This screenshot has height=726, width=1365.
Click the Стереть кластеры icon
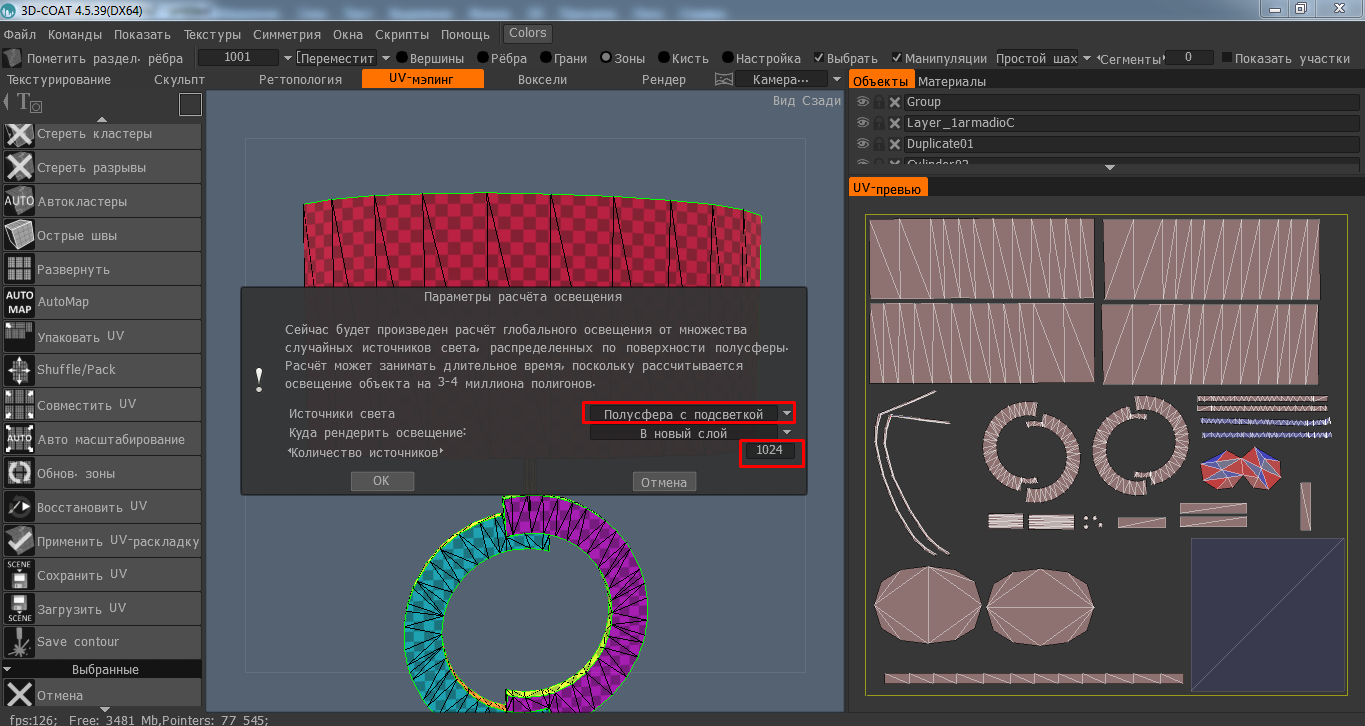pyautogui.click(x=19, y=134)
